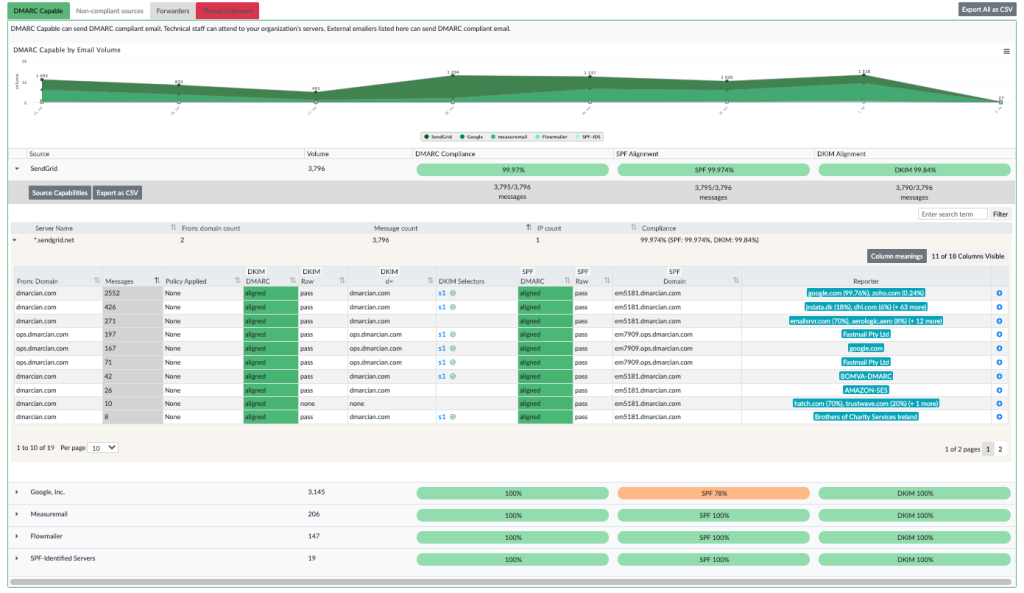This screenshot has height=593, width=1024.
Task: Expand the Measuremail source row
Action: 17,515
